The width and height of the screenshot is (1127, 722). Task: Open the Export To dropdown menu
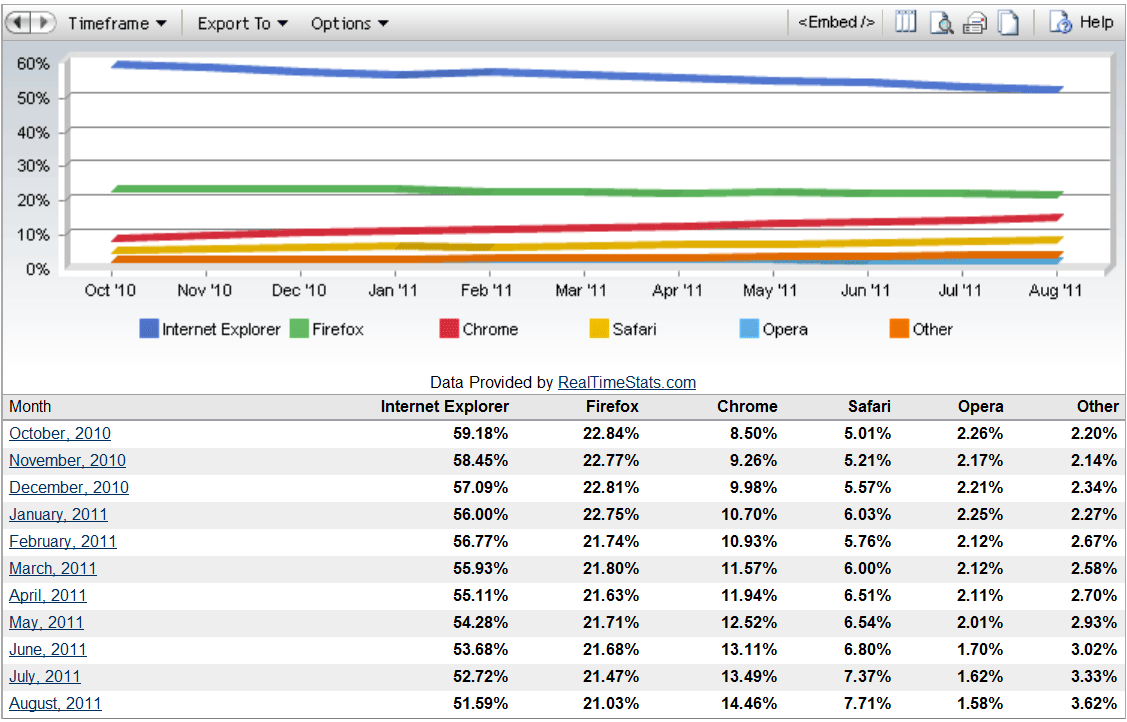click(242, 23)
